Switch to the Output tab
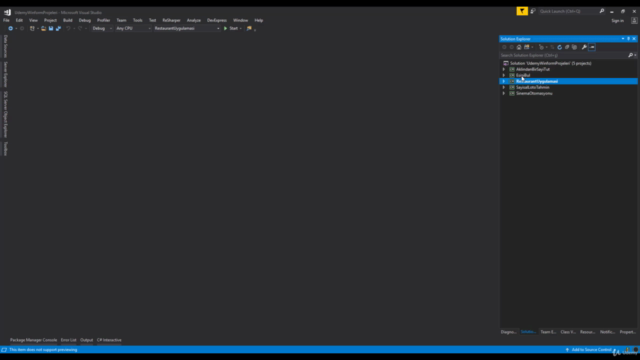 click(x=87, y=340)
